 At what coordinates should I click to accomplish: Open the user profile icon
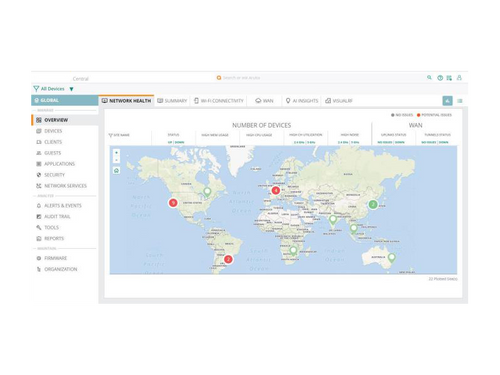459,78
